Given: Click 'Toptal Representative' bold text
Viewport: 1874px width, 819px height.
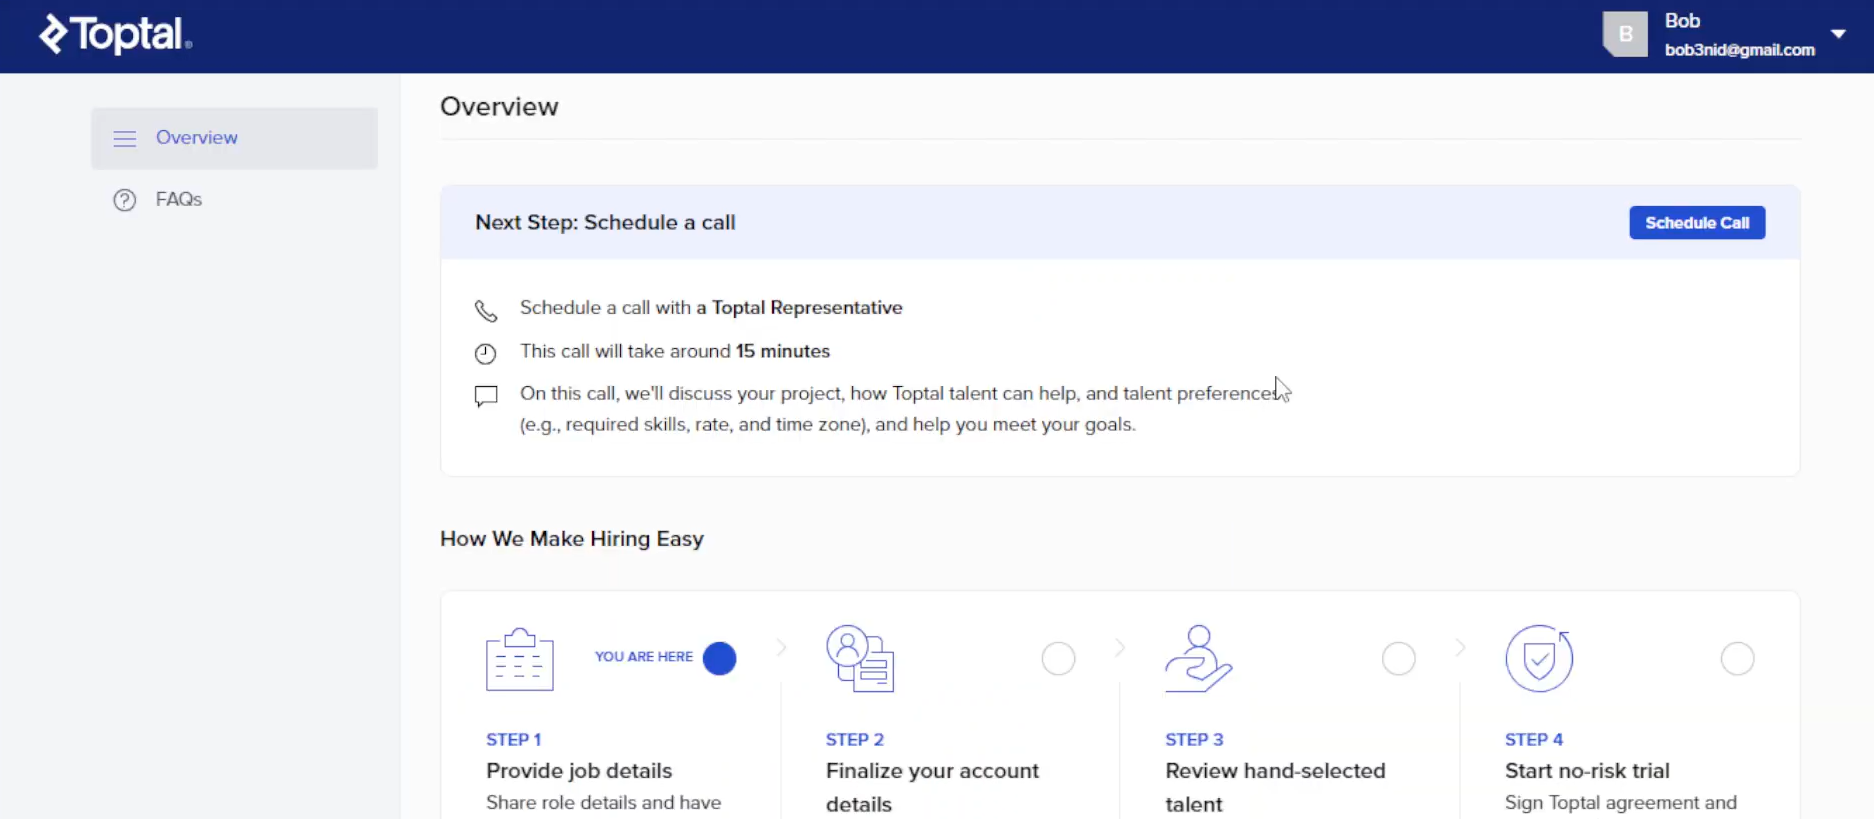Looking at the screenshot, I should (x=807, y=308).
